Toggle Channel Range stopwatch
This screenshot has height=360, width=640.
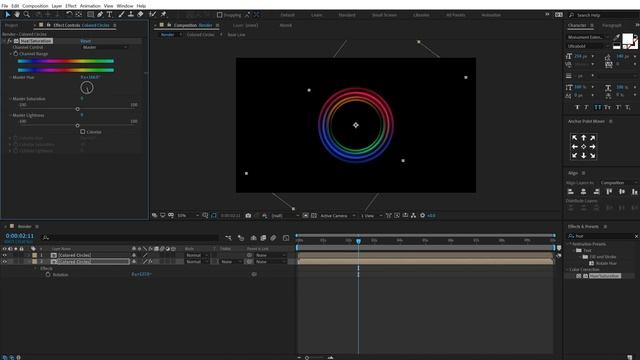pos(16,54)
